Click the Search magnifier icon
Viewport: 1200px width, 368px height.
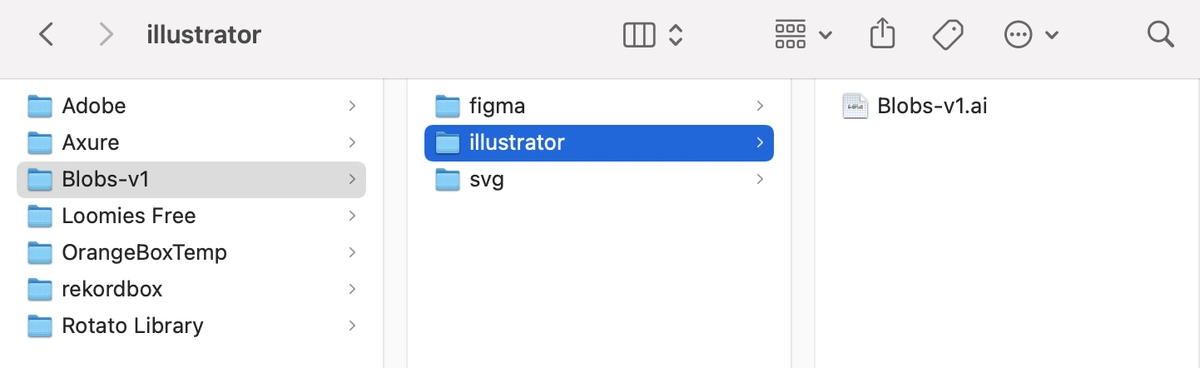click(x=1160, y=35)
